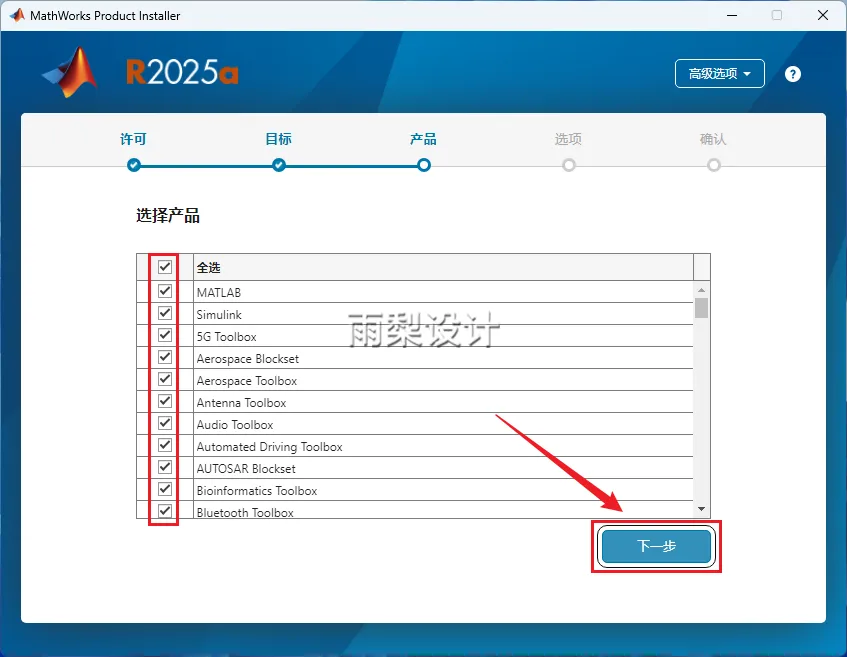Uncheck the MATLAB product checkbox
Screen dimensions: 847x657
[165, 291]
